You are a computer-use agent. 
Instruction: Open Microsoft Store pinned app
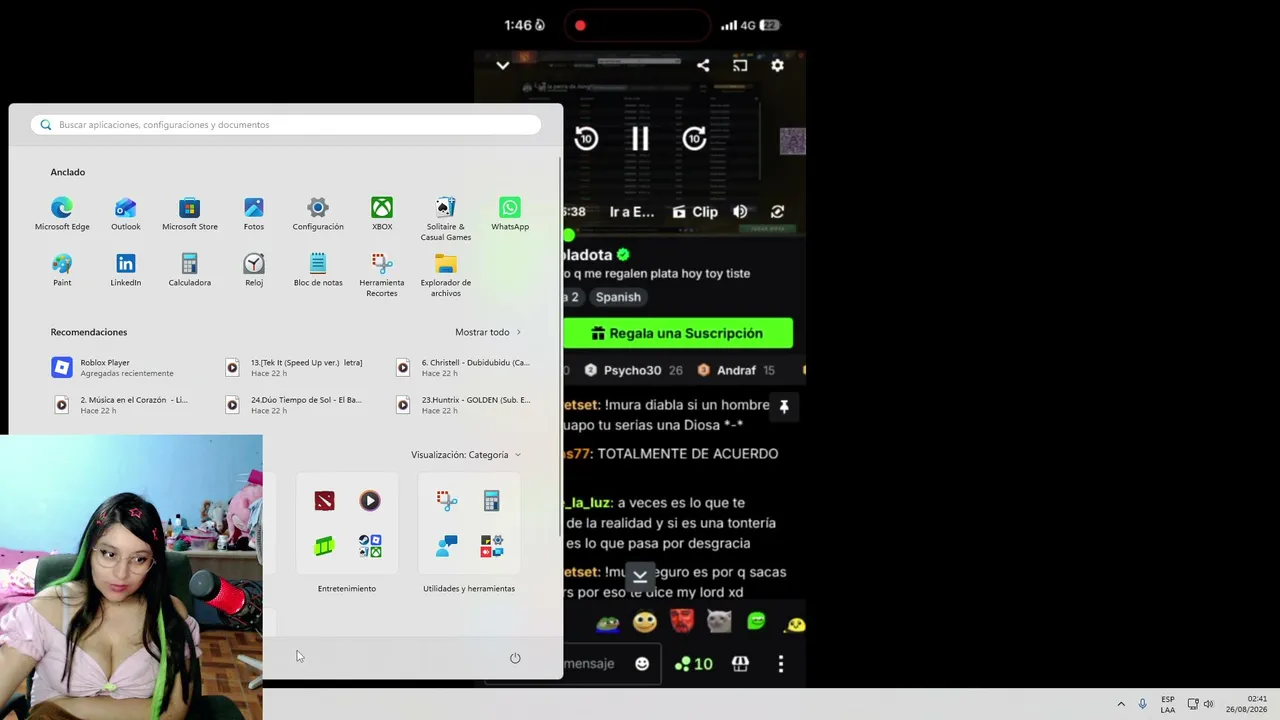pyautogui.click(x=190, y=214)
